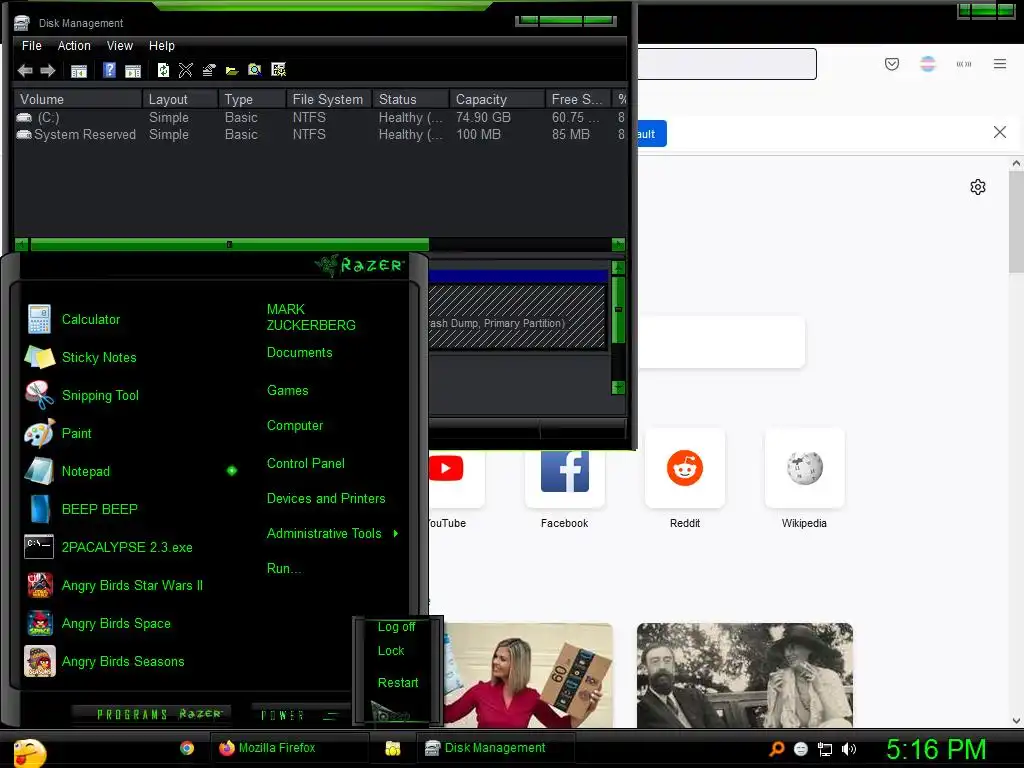This screenshot has height=768, width=1024.
Task: Click the volume speaker tray icon
Action: (x=848, y=749)
